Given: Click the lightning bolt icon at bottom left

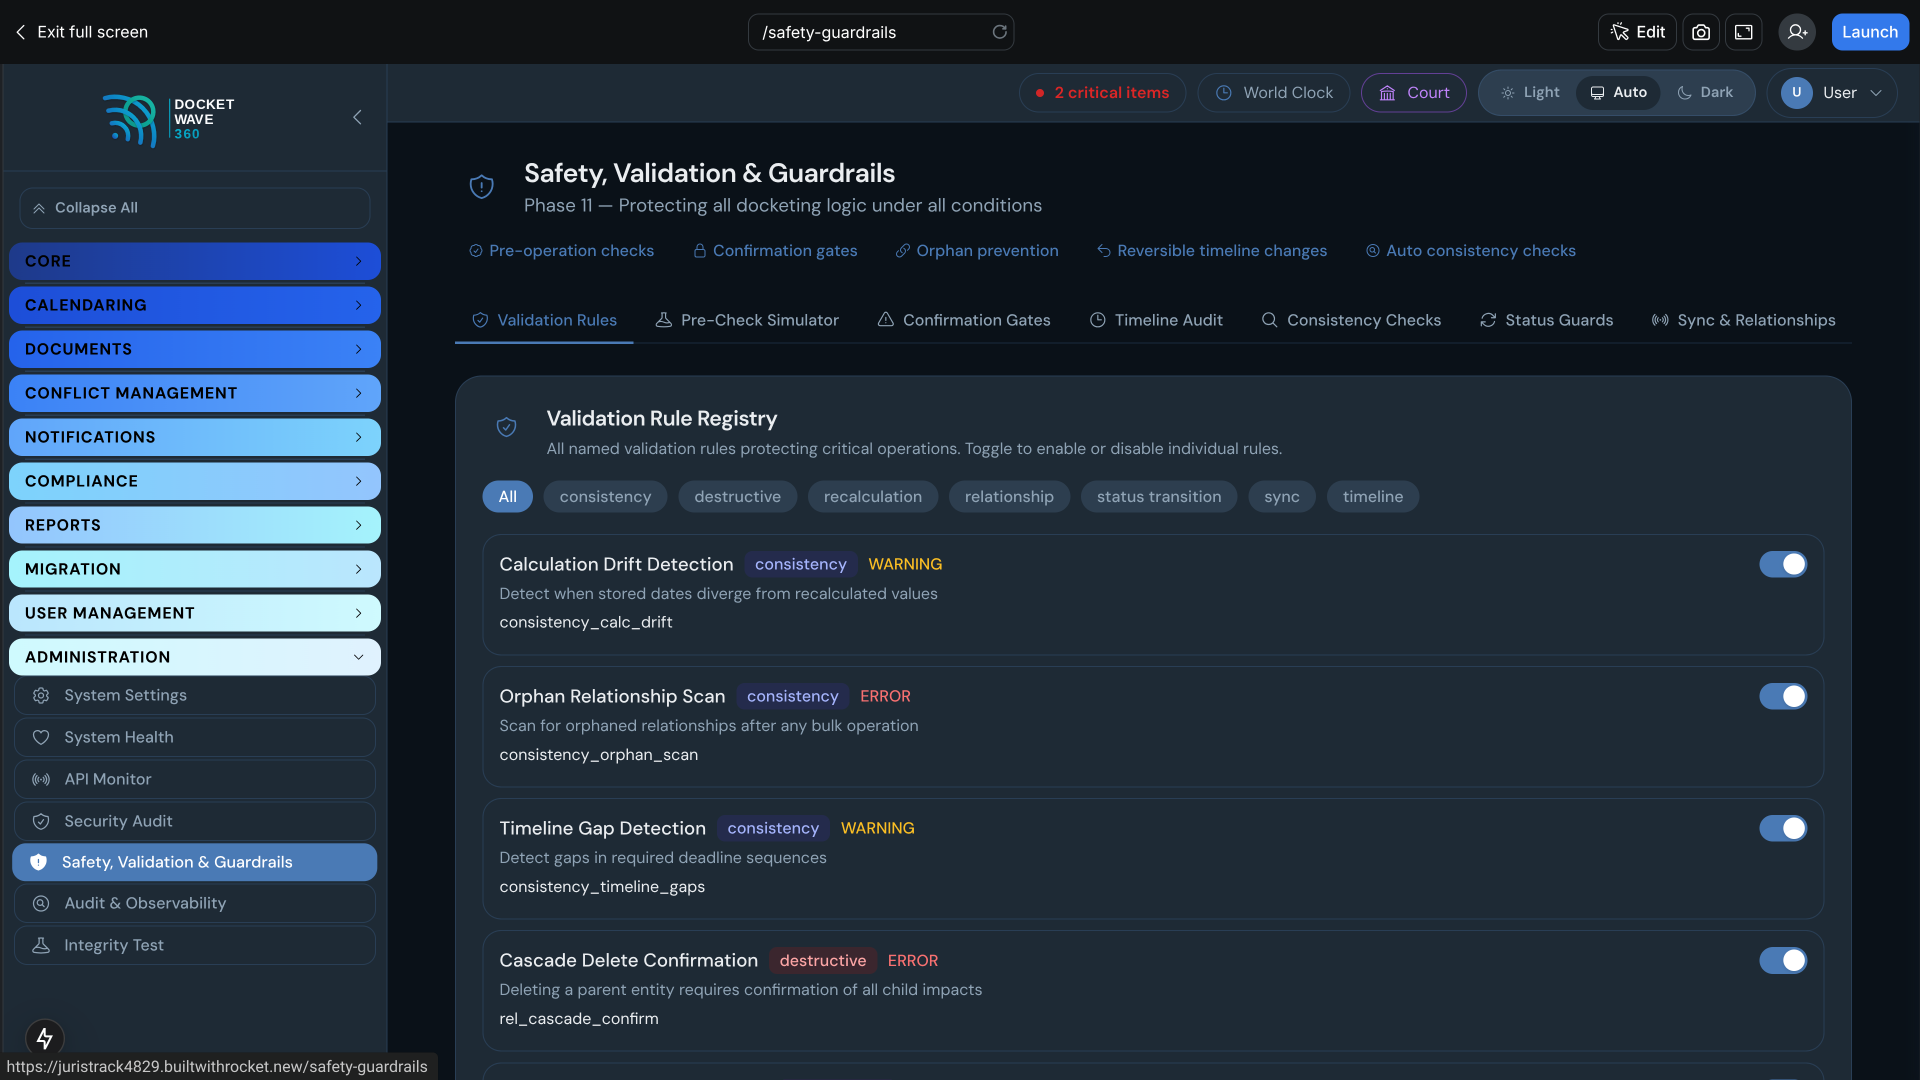Looking at the screenshot, I should click(45, 1038).
